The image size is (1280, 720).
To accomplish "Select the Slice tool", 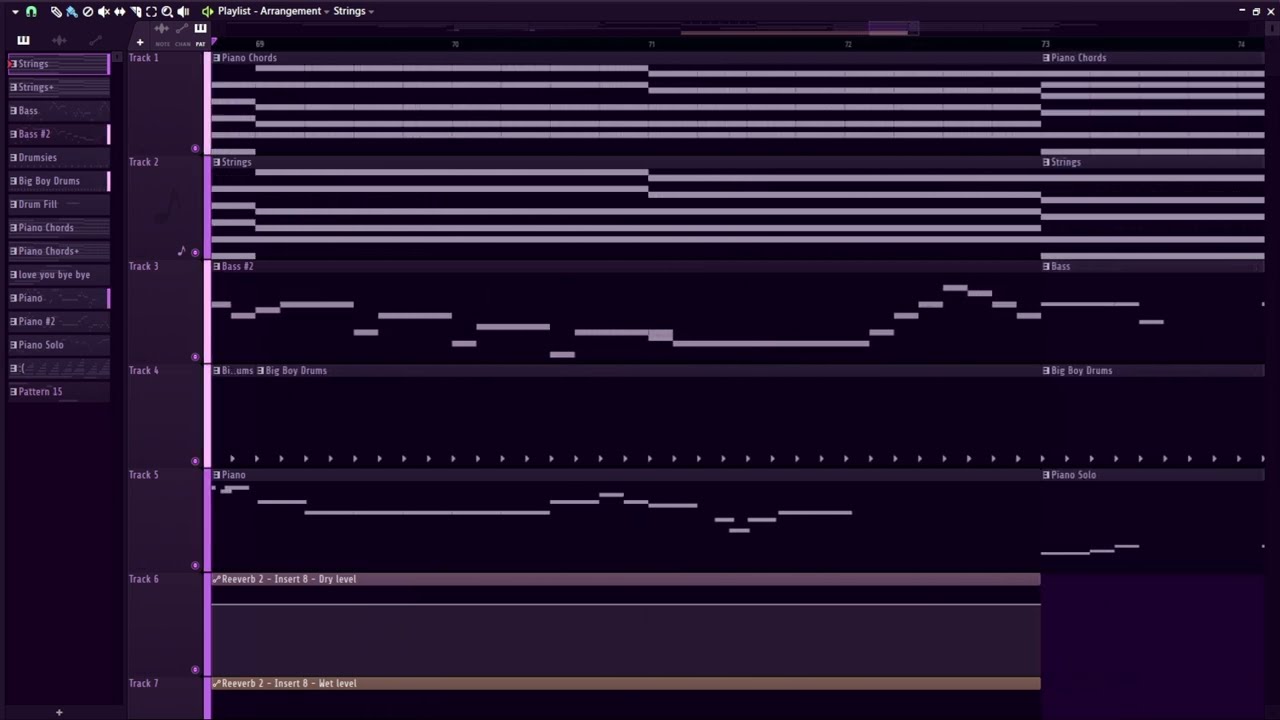I will coord(135,11).
